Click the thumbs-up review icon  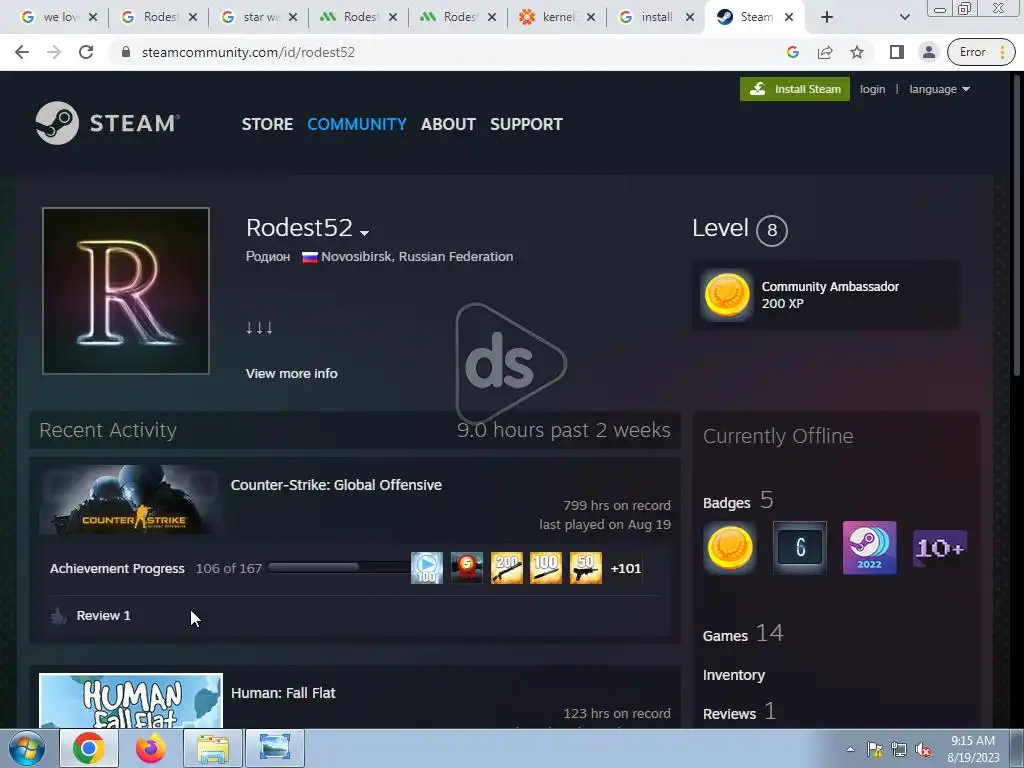(x=59, y=616)
